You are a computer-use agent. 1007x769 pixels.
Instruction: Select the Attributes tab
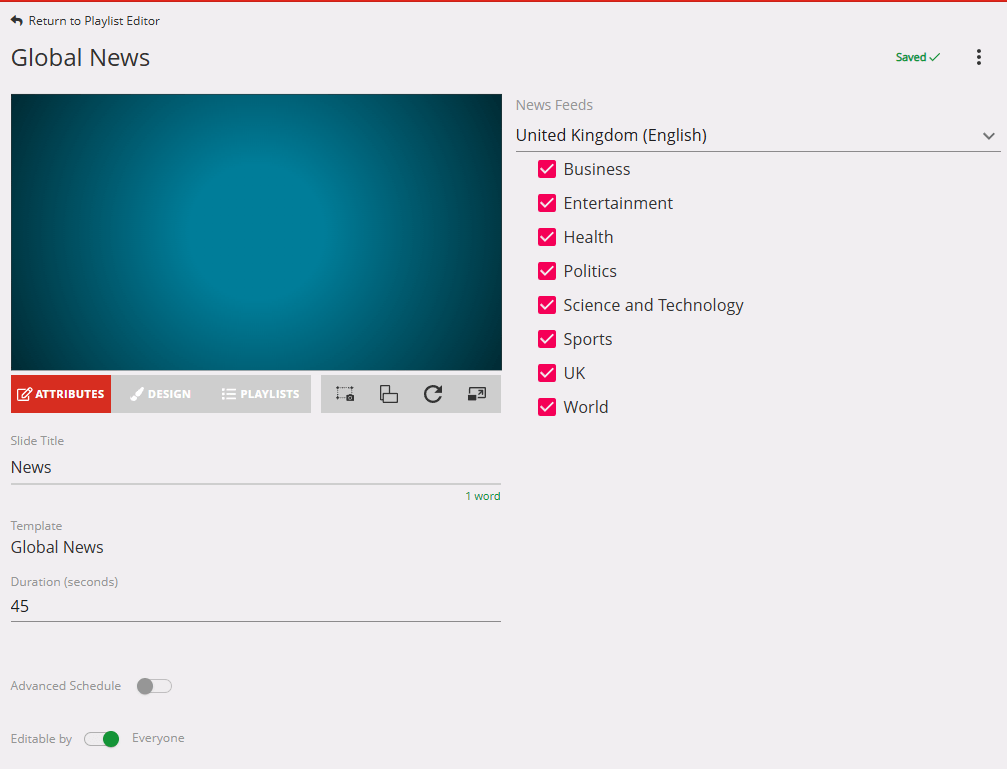[x=61, y=394]
